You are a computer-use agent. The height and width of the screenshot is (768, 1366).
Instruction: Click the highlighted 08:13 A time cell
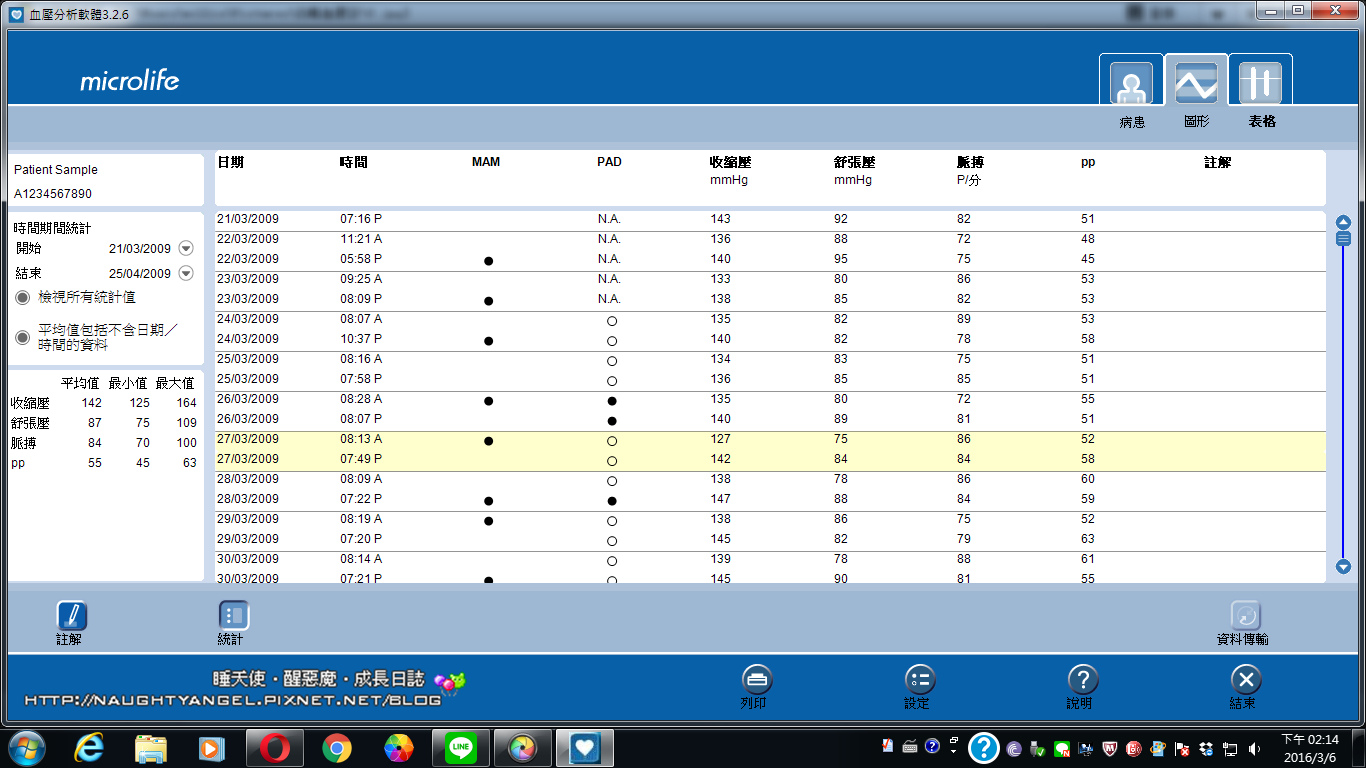click(361, 439)
